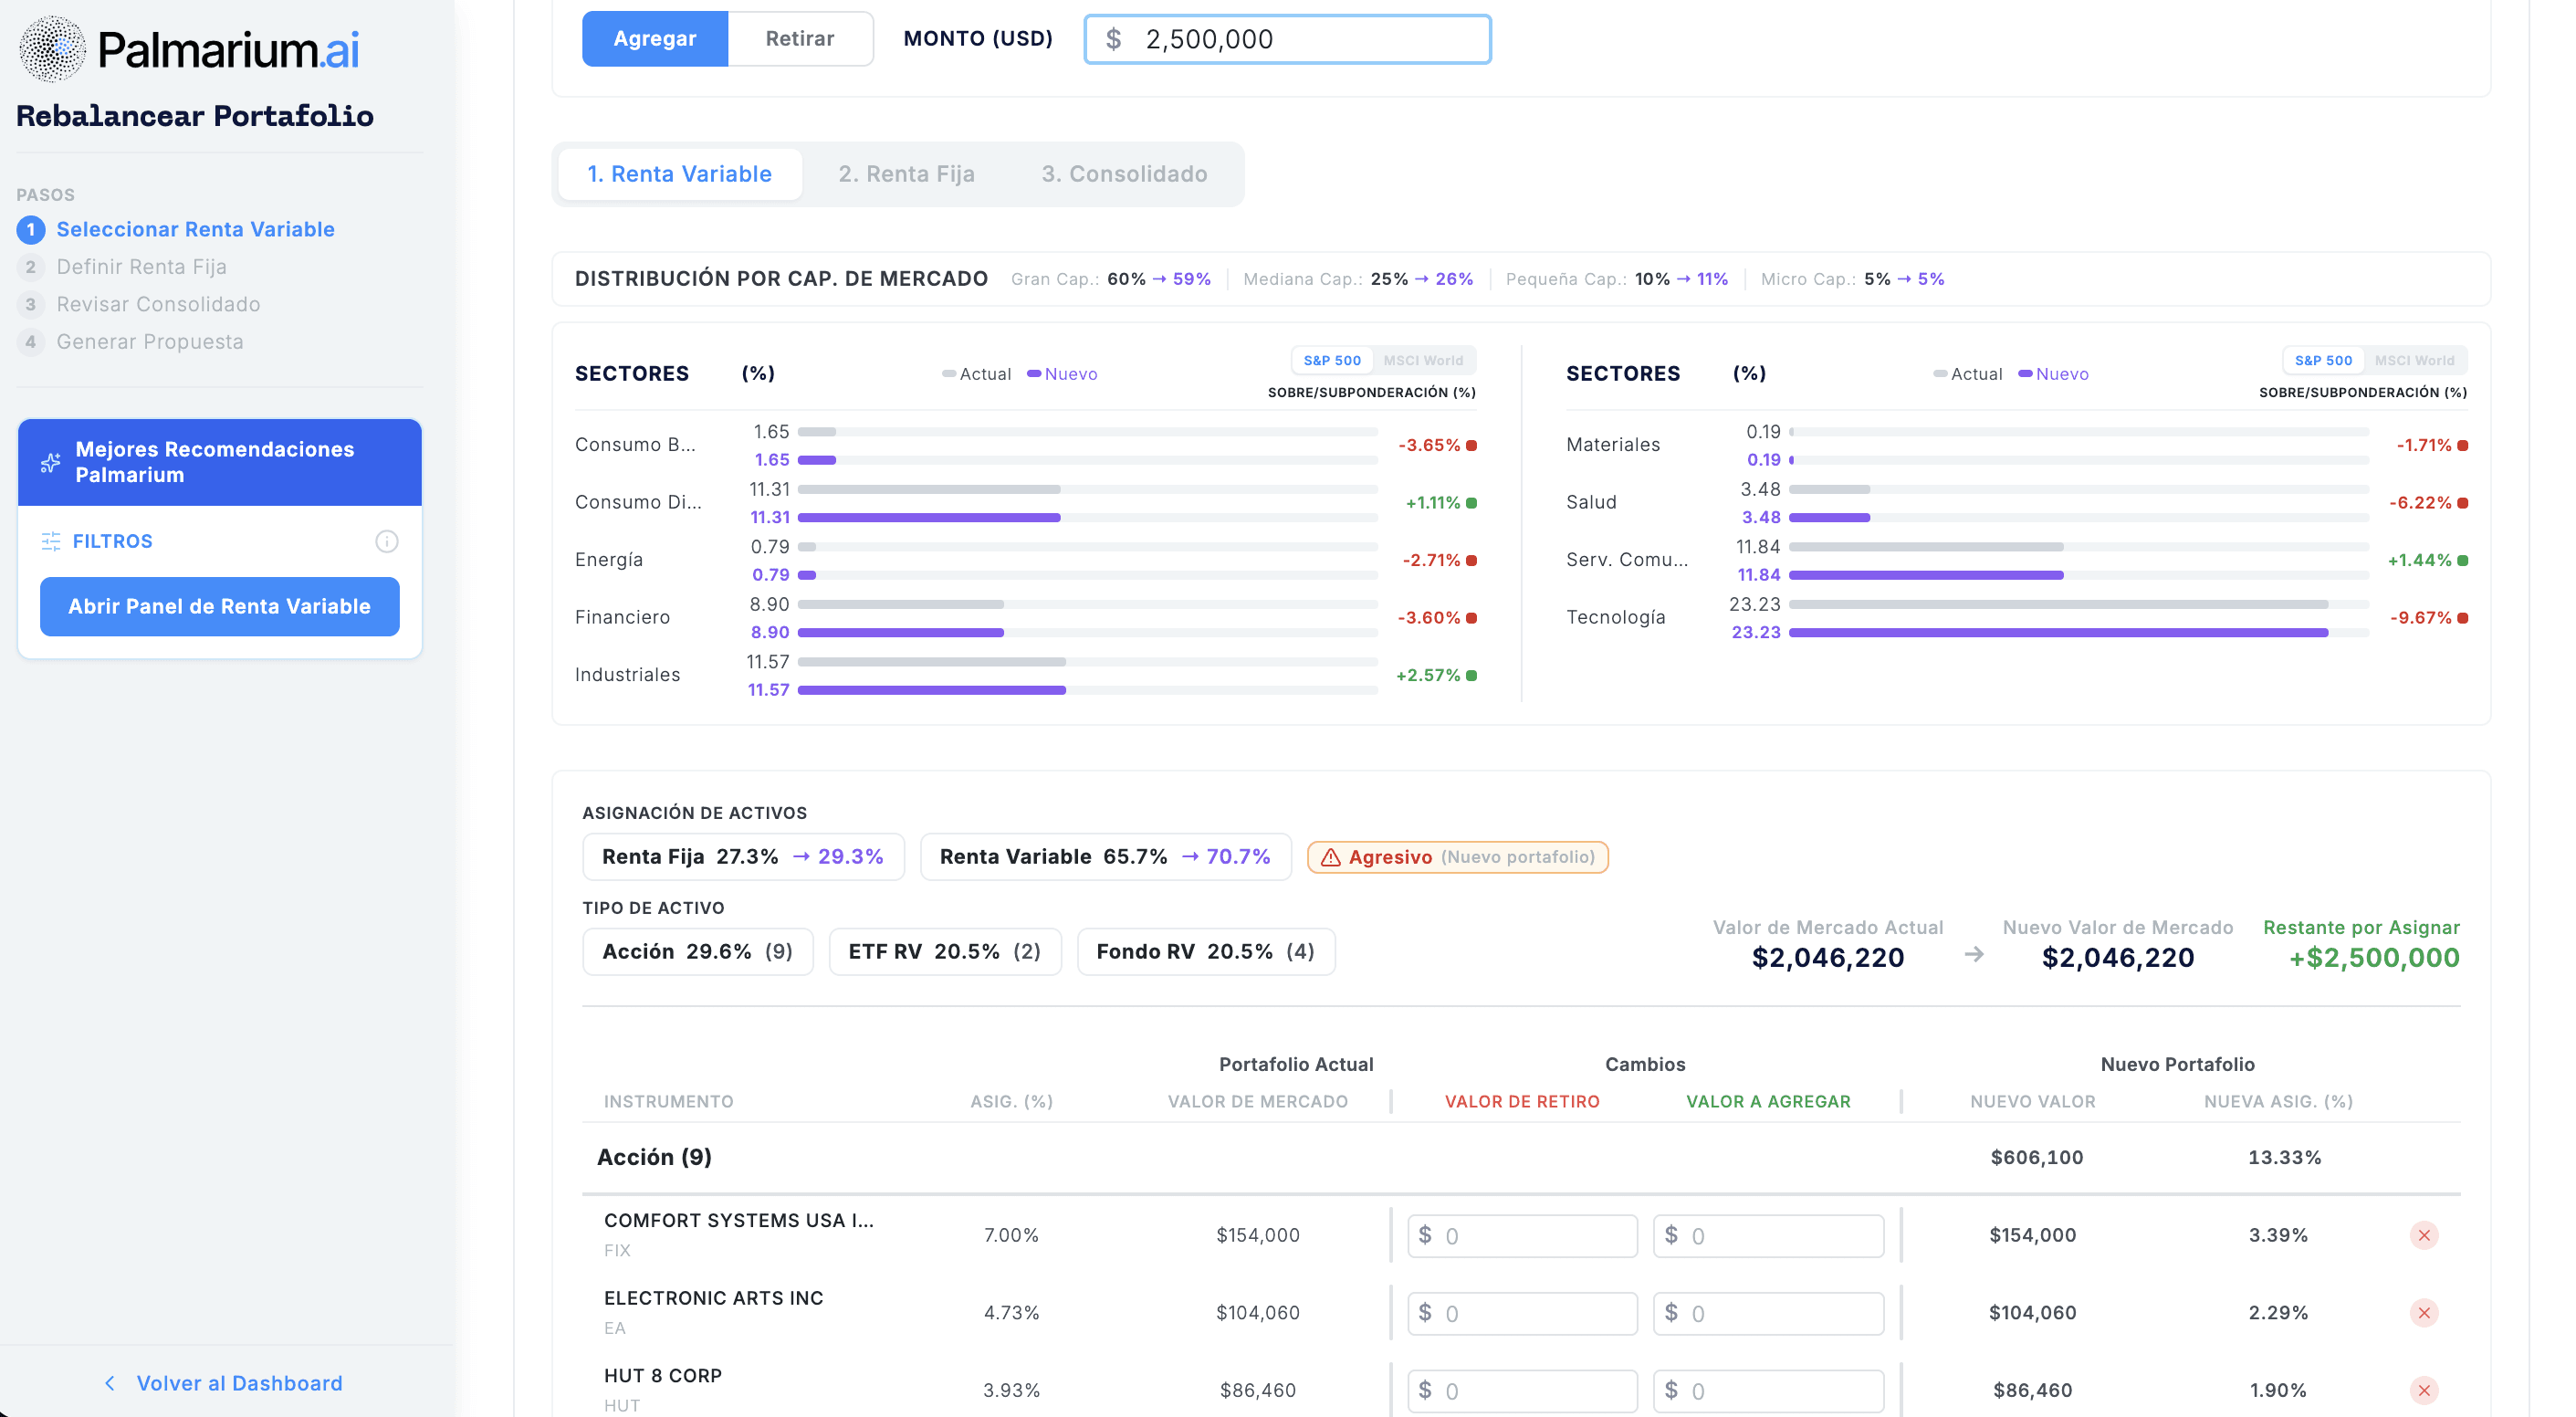
Task: Switch to the 2. Renta Fija tab
Action: point(906,174)
